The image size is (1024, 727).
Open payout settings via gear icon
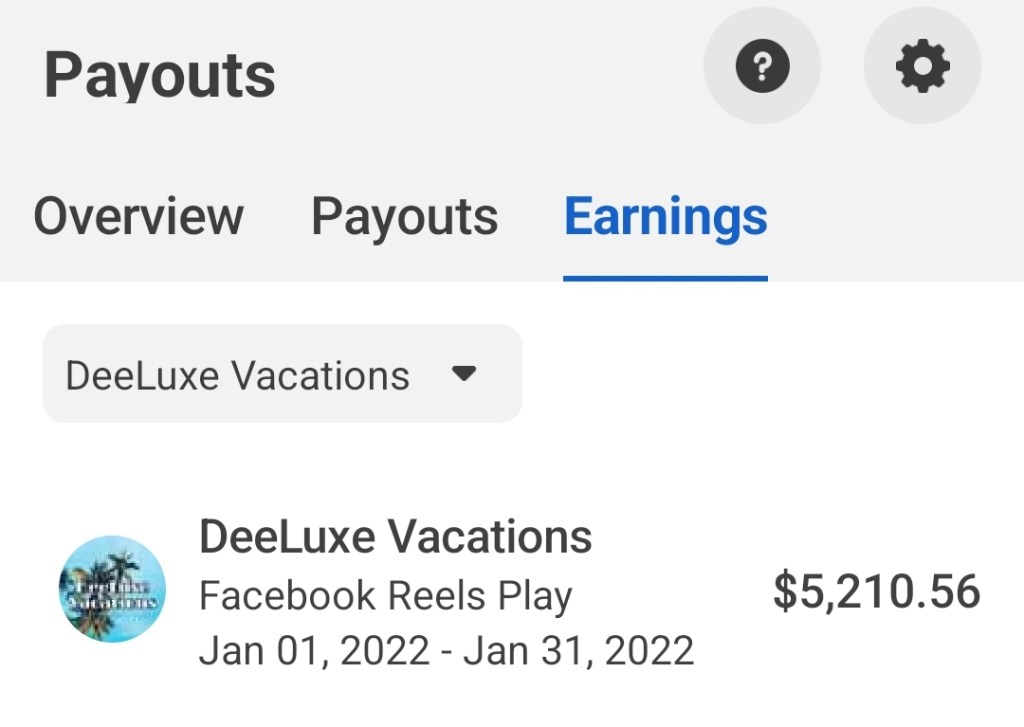pos(922,67)
